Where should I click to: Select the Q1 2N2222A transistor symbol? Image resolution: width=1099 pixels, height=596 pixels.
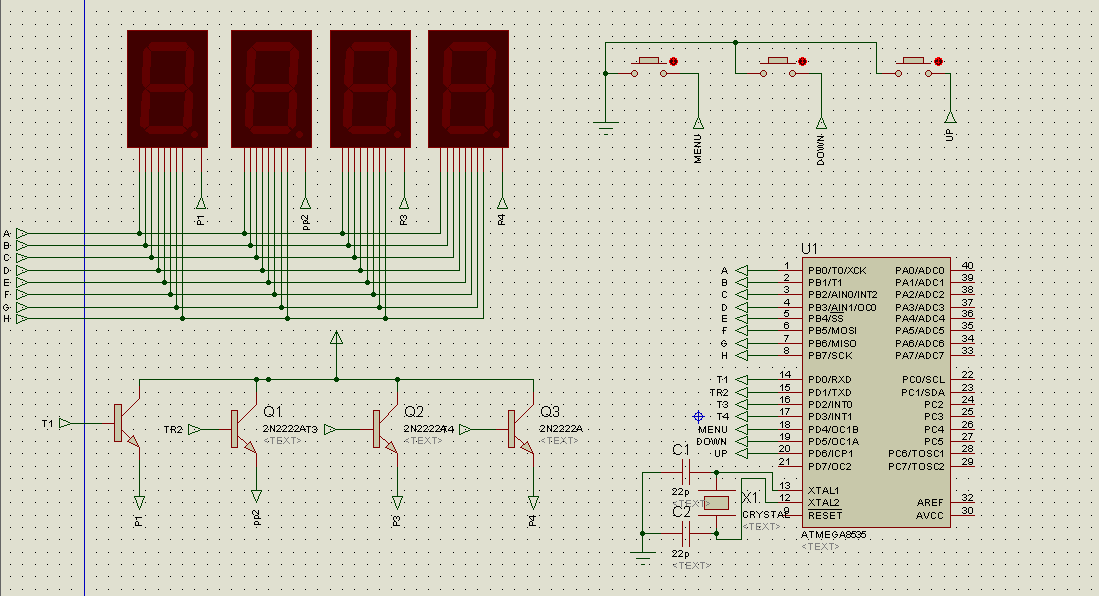243,429
